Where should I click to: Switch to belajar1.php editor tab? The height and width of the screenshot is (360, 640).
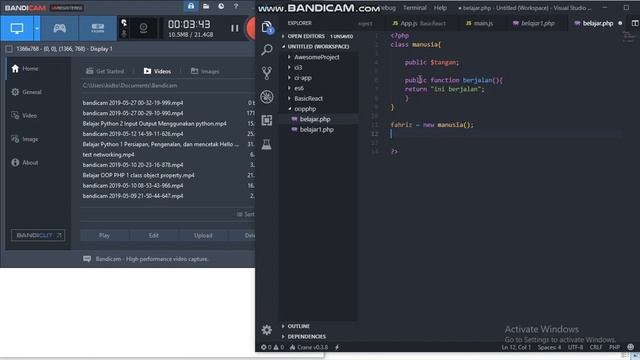click(534, 23)
